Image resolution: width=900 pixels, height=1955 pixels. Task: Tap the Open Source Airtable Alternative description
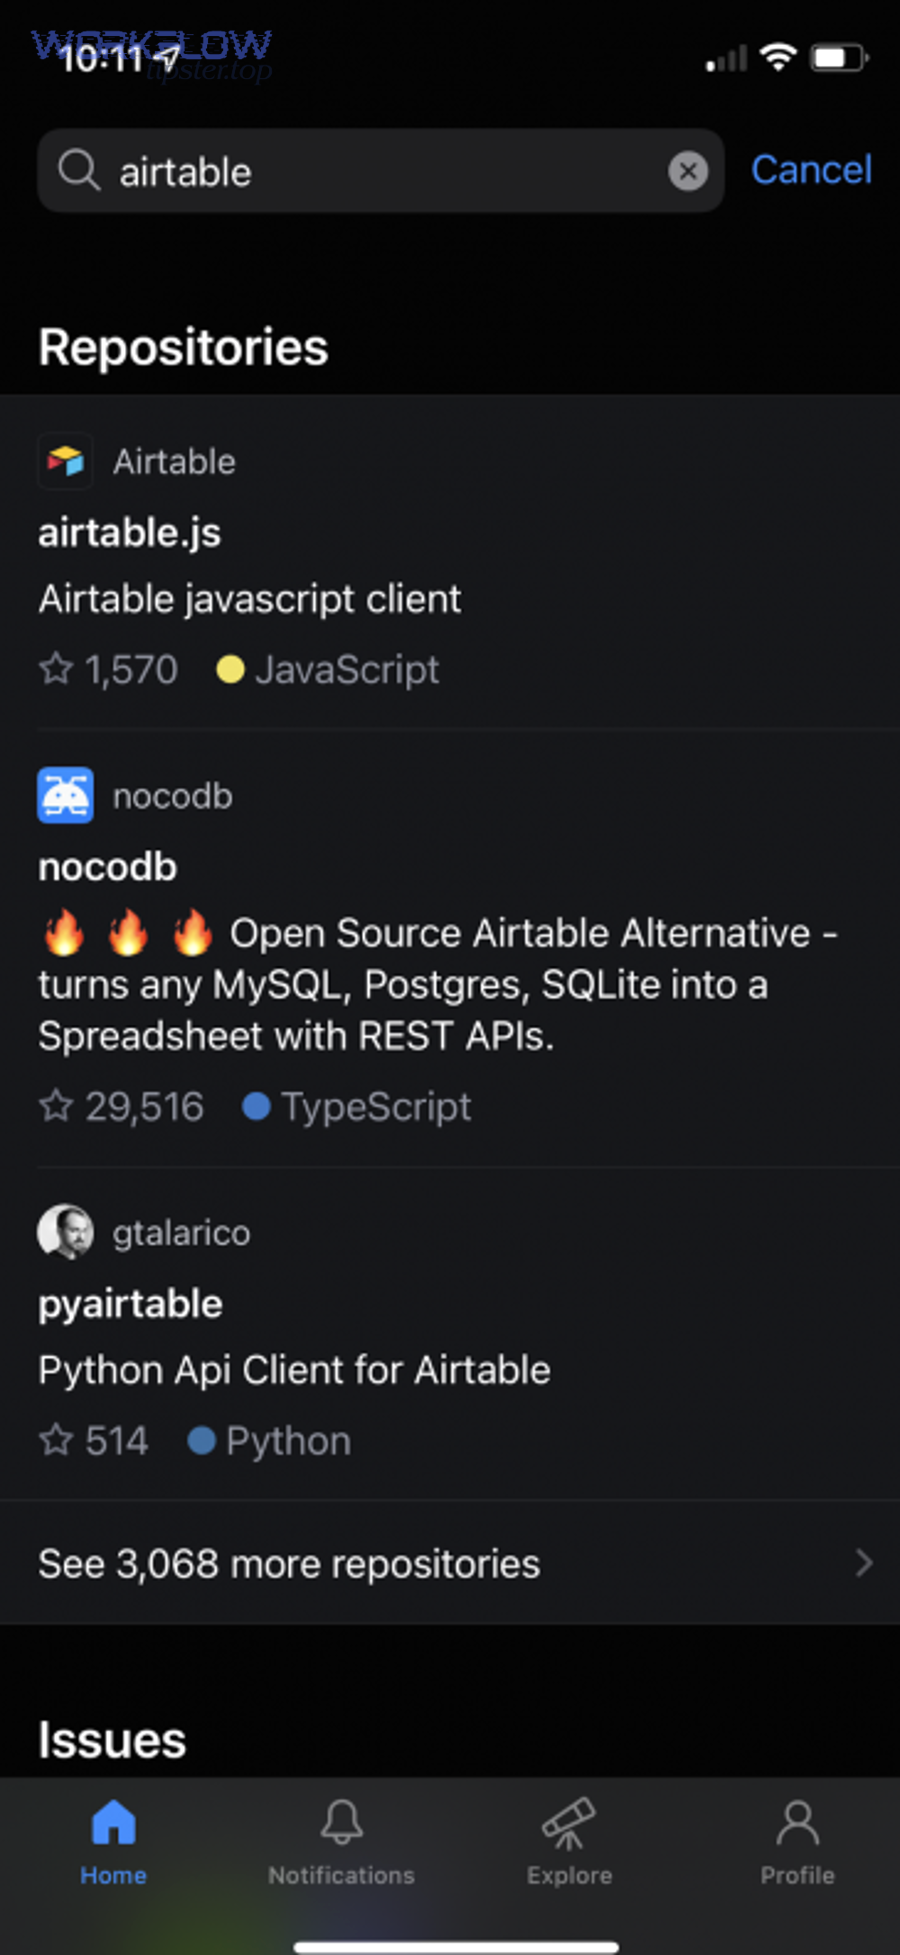(x=438, y=984)
